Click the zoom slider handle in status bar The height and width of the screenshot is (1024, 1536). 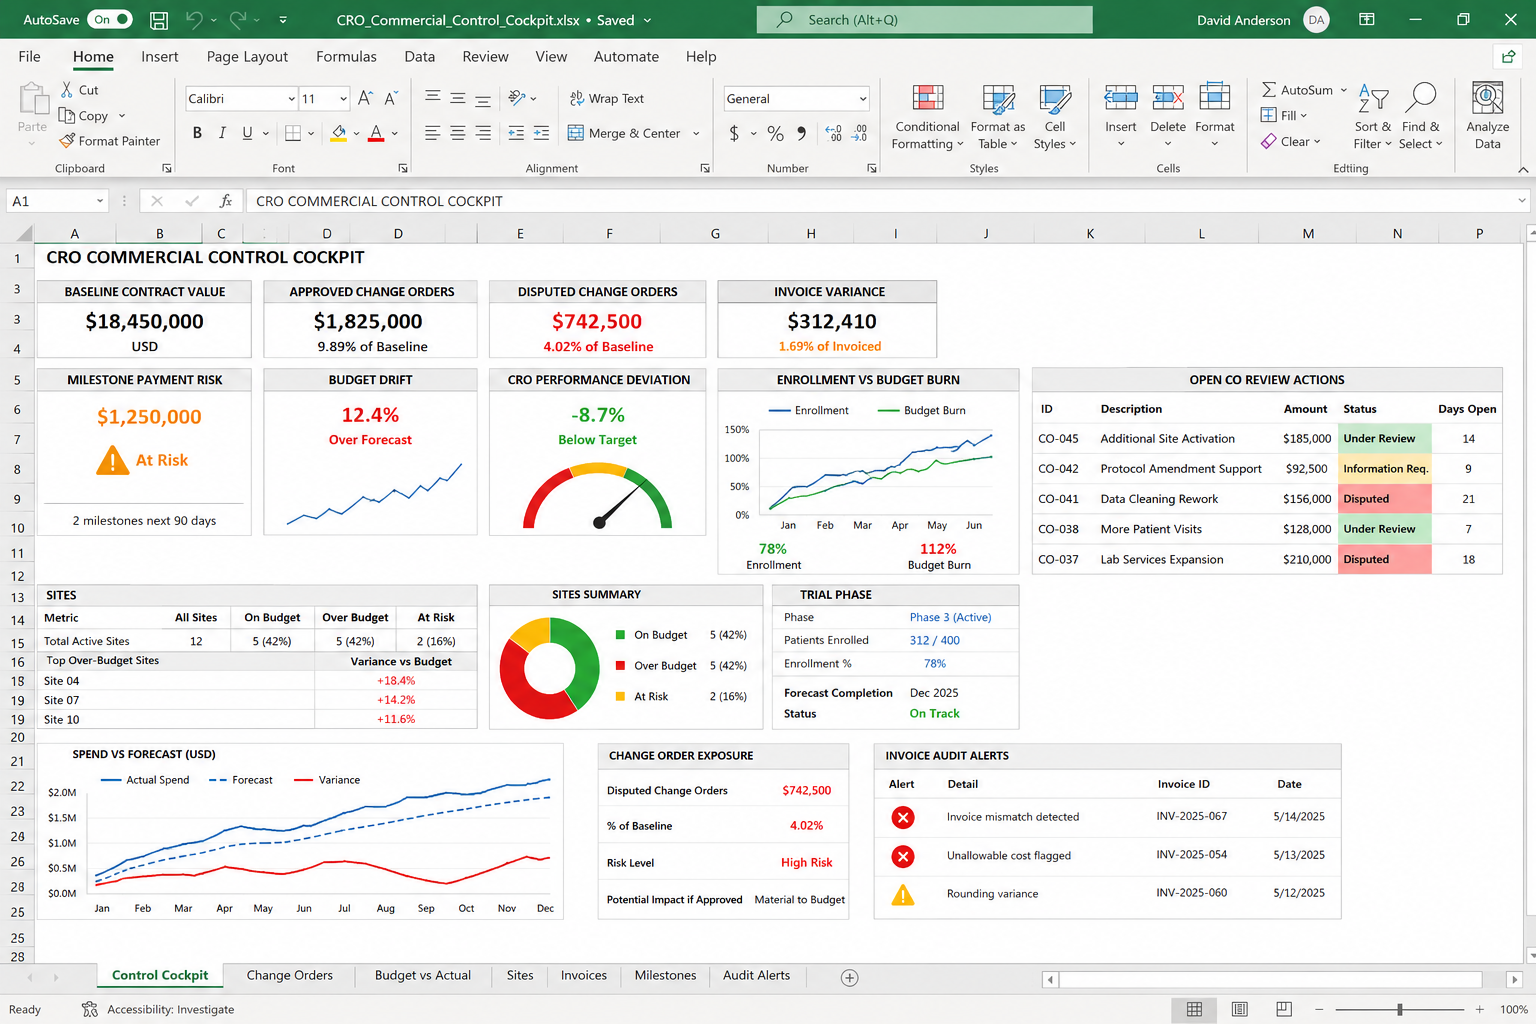[1400, 1010]
